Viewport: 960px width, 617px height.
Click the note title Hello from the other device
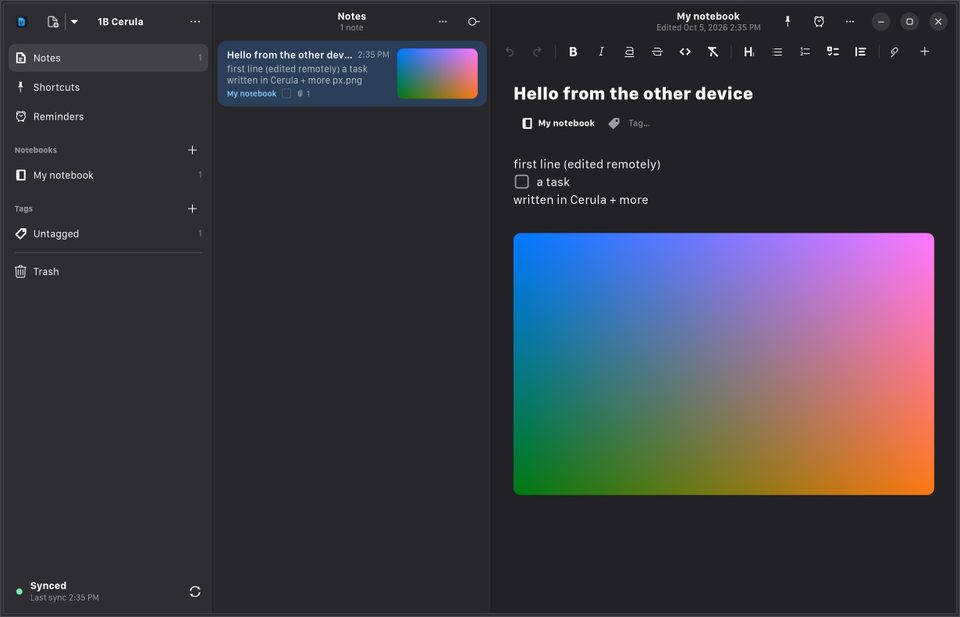pos(633,94)
